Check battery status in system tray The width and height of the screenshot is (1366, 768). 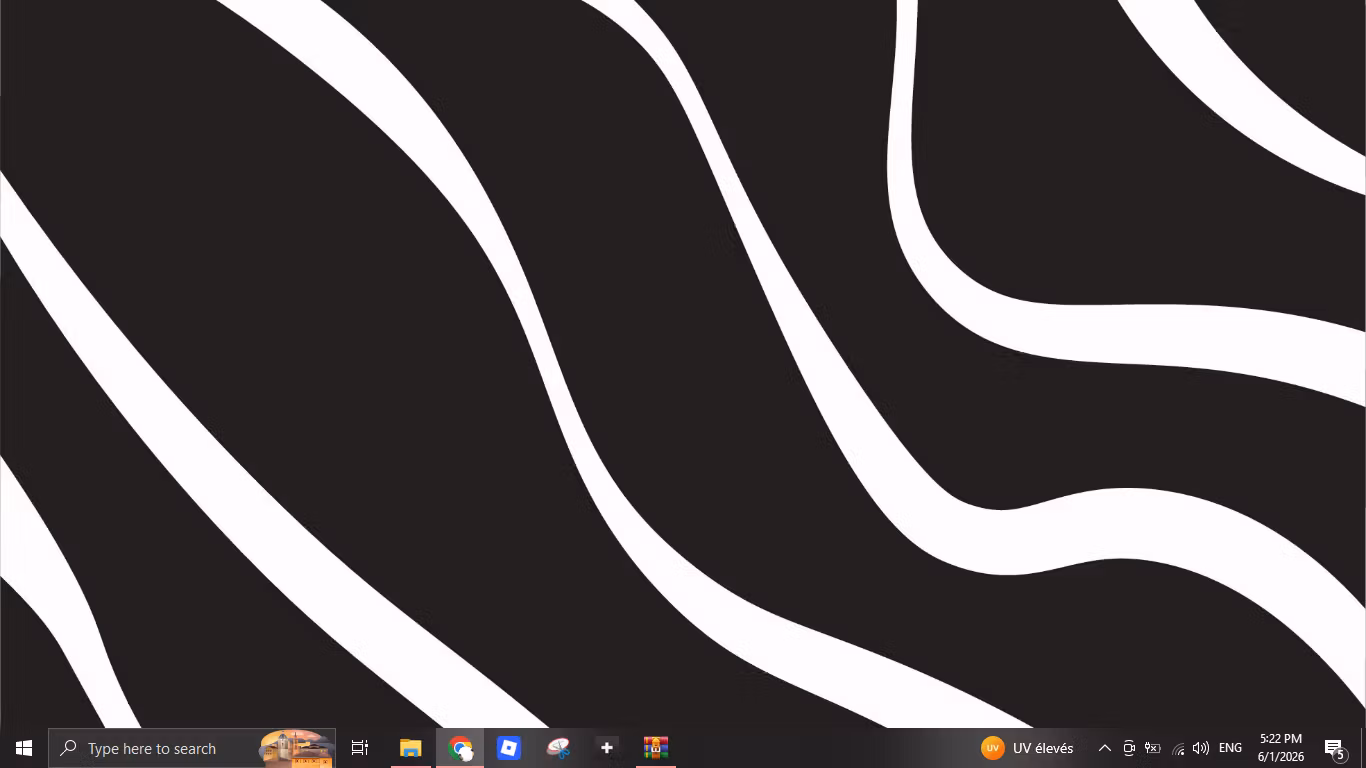click(x=1153, y=748)
